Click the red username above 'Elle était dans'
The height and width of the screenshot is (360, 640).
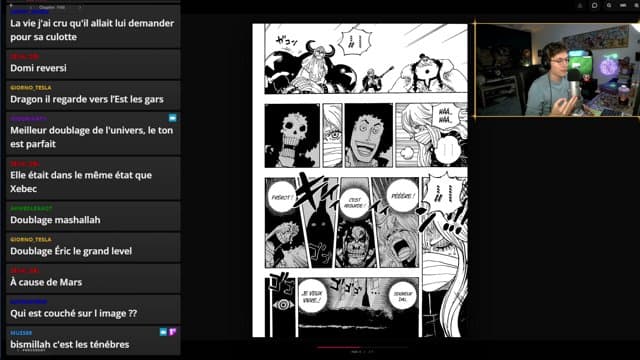click(x=25, y=164)
